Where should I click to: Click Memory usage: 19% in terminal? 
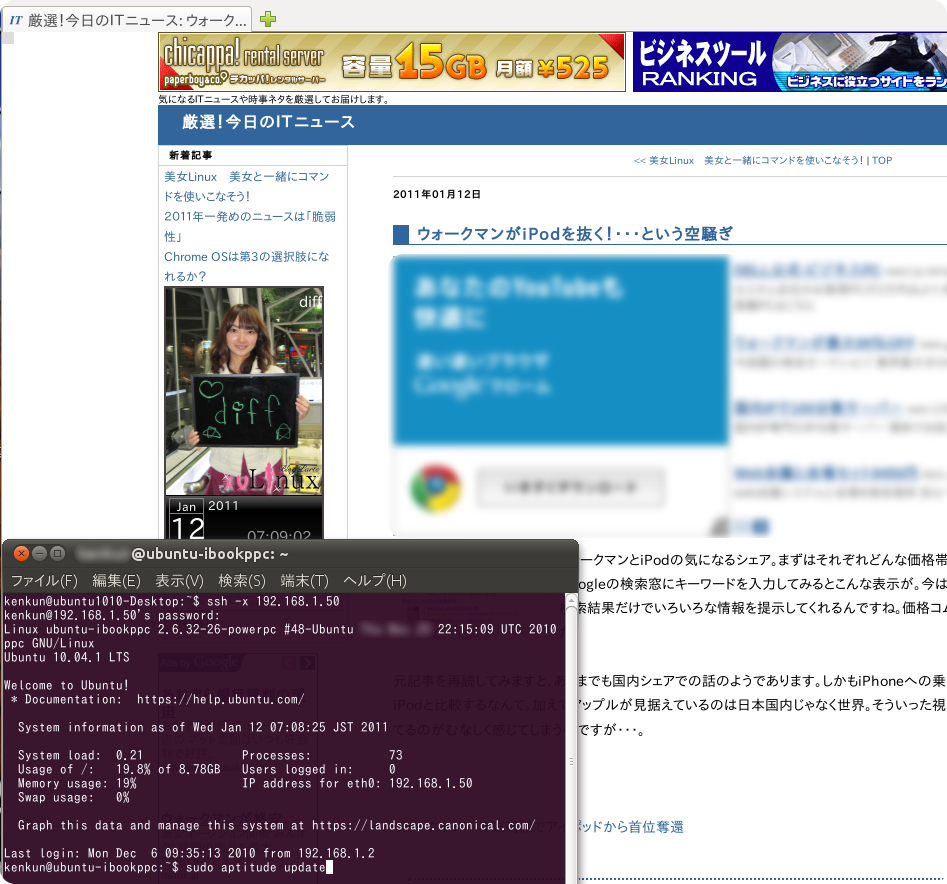[x=77, y=783]
